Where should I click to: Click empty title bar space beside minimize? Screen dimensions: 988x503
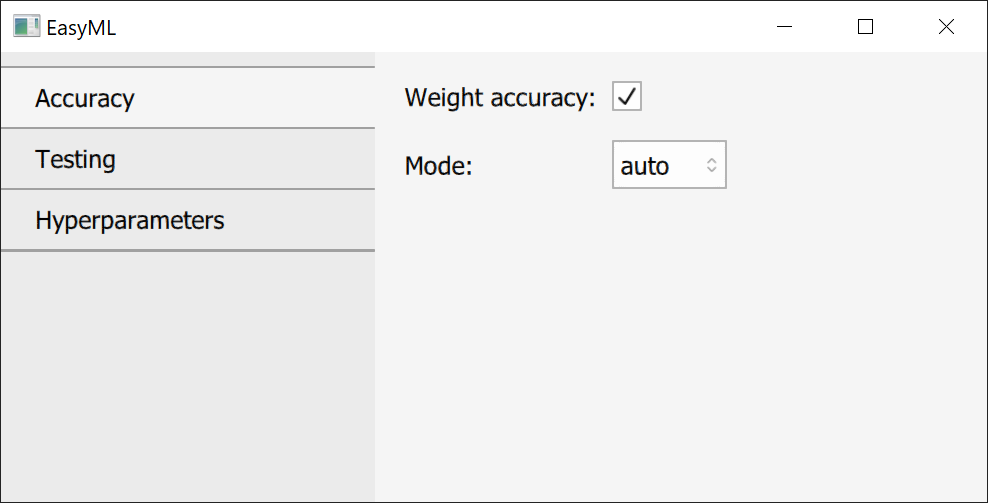pos(500,27)
